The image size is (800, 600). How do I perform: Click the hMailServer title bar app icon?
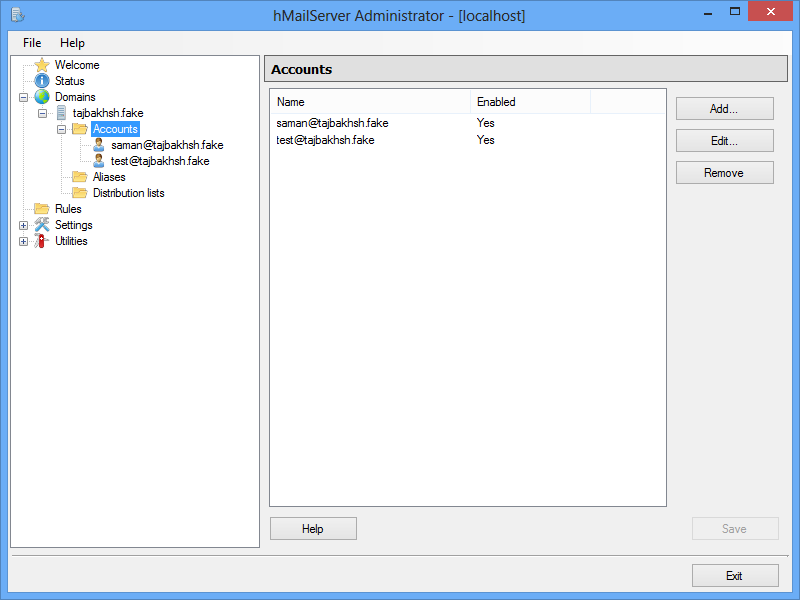pyautogui.click(x=17, y=15)
